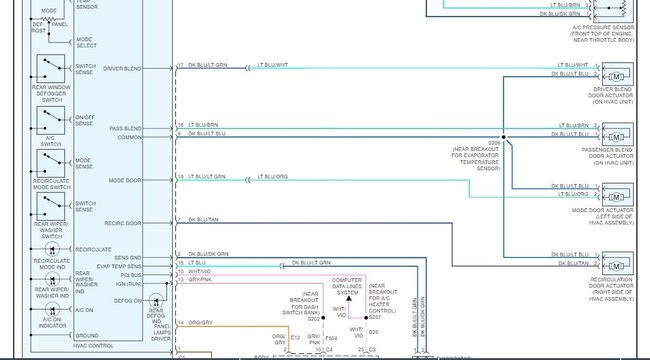The image size is (650, 360).
Task: Click the GROUND label in the HVAC control
Action: point(87,336)
